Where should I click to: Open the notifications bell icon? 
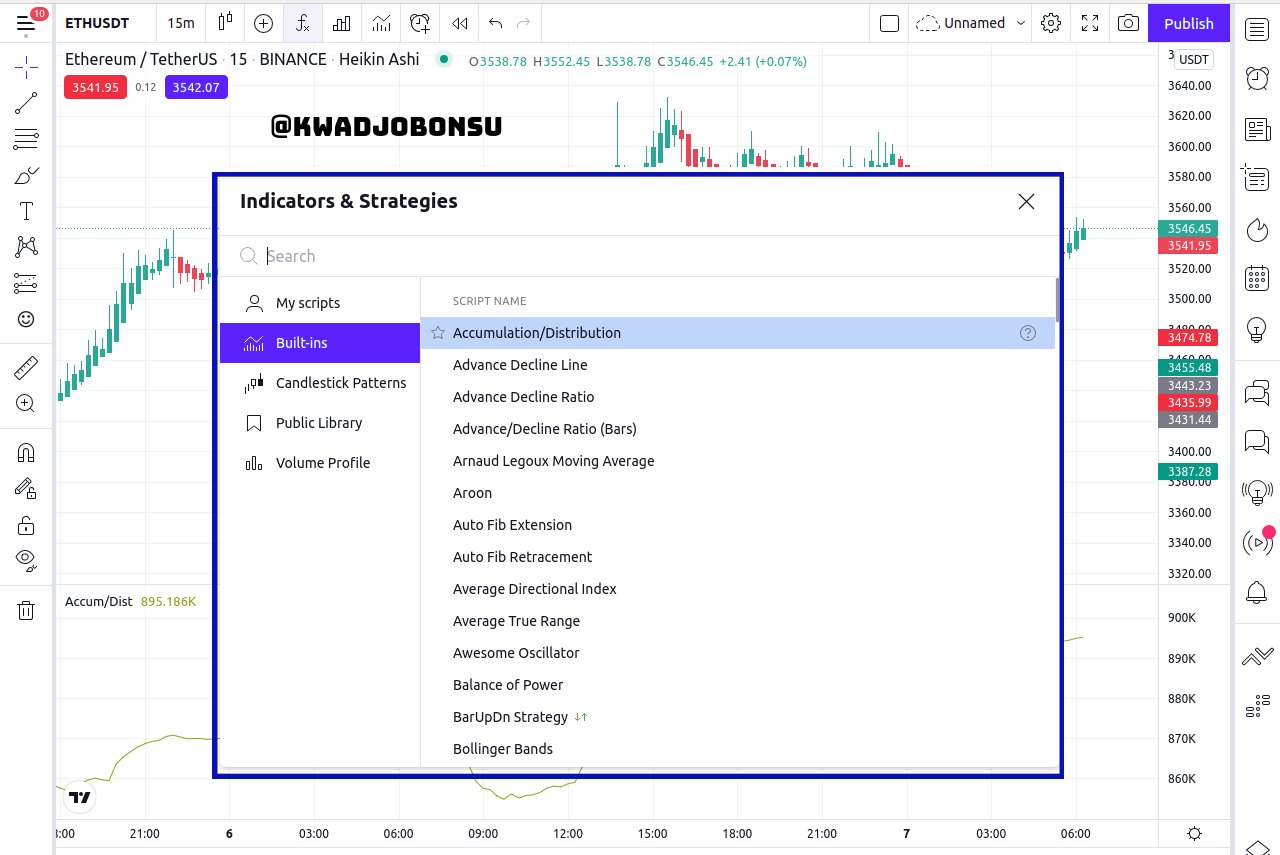(x=1257, y=592)
